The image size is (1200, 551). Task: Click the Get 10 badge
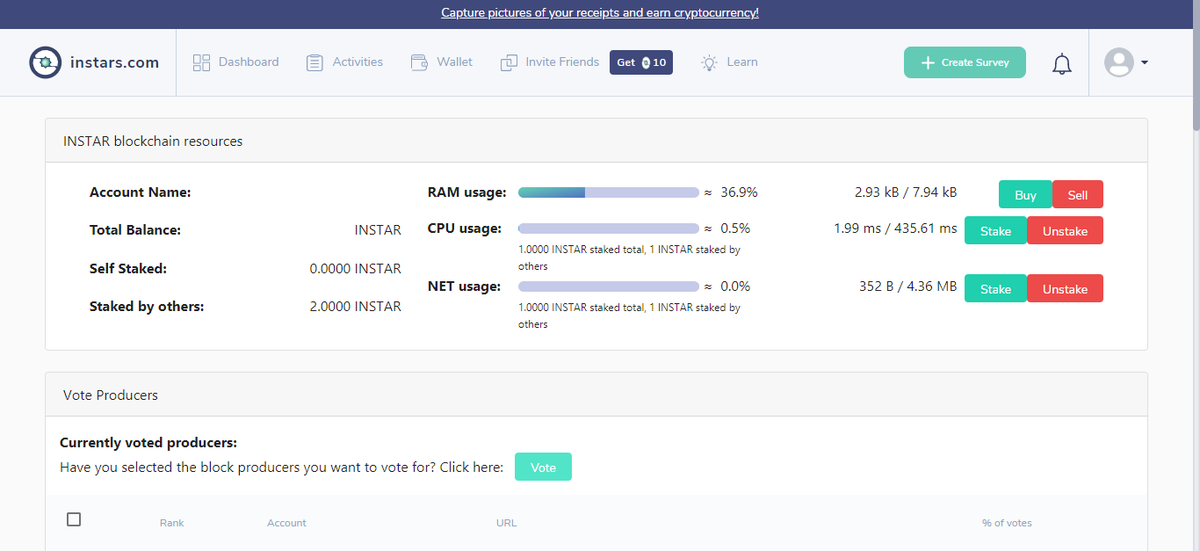point(641,62)
